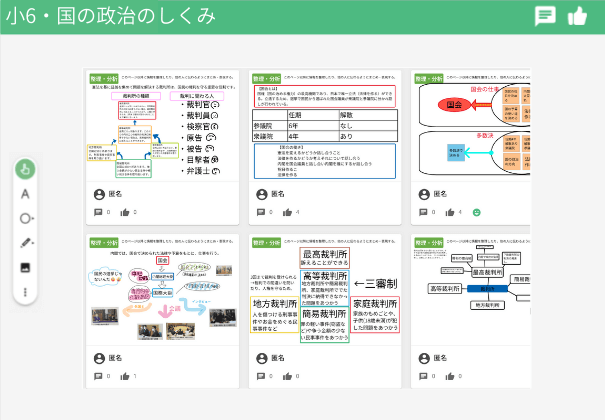The height and width of the screenshot is (420, 605).
Task: Select the pointer hand tool
Action: [25, 168]
